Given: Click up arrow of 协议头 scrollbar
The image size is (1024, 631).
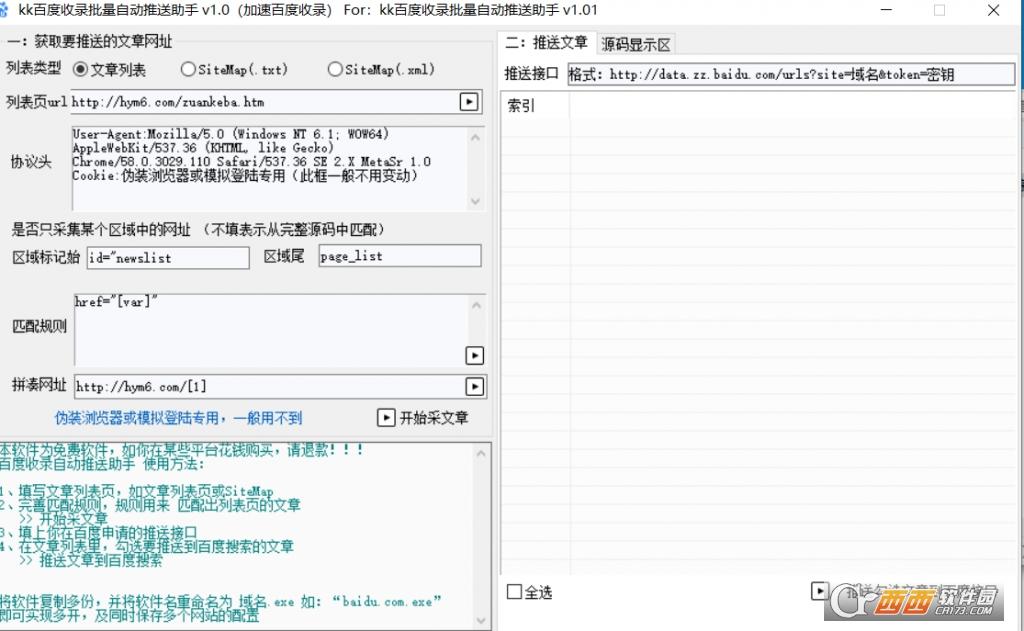Looking at the screenshot, I should (x=475, y=137).
